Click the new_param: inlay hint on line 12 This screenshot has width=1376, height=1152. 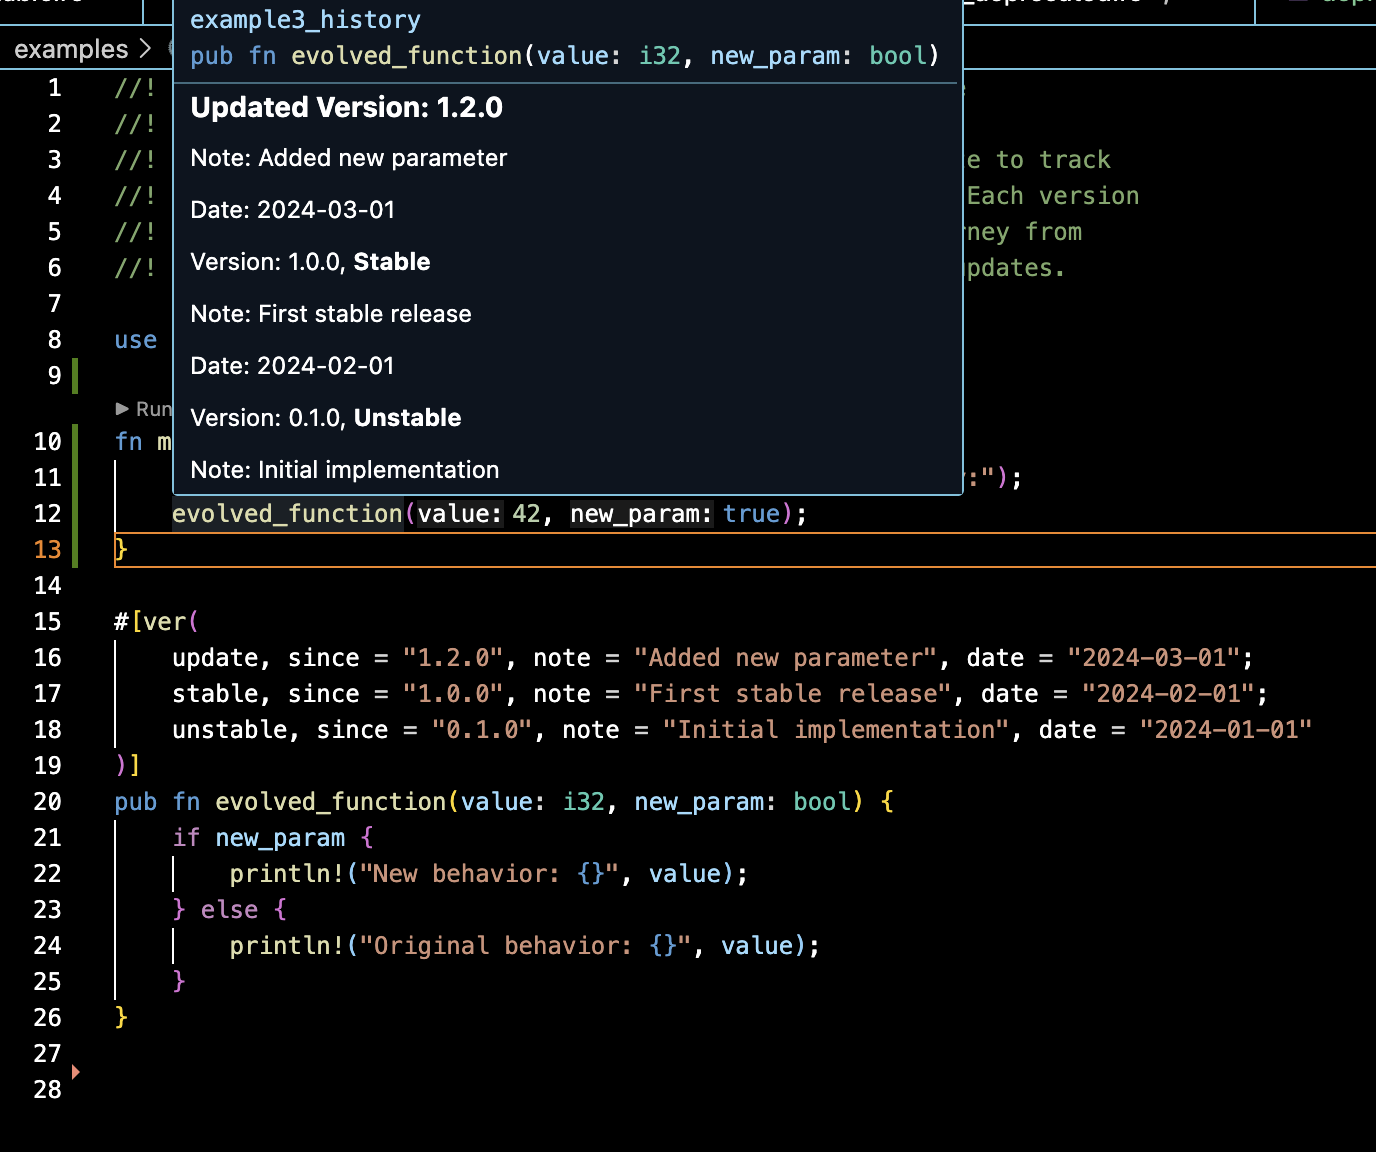(x=640, y=513)
